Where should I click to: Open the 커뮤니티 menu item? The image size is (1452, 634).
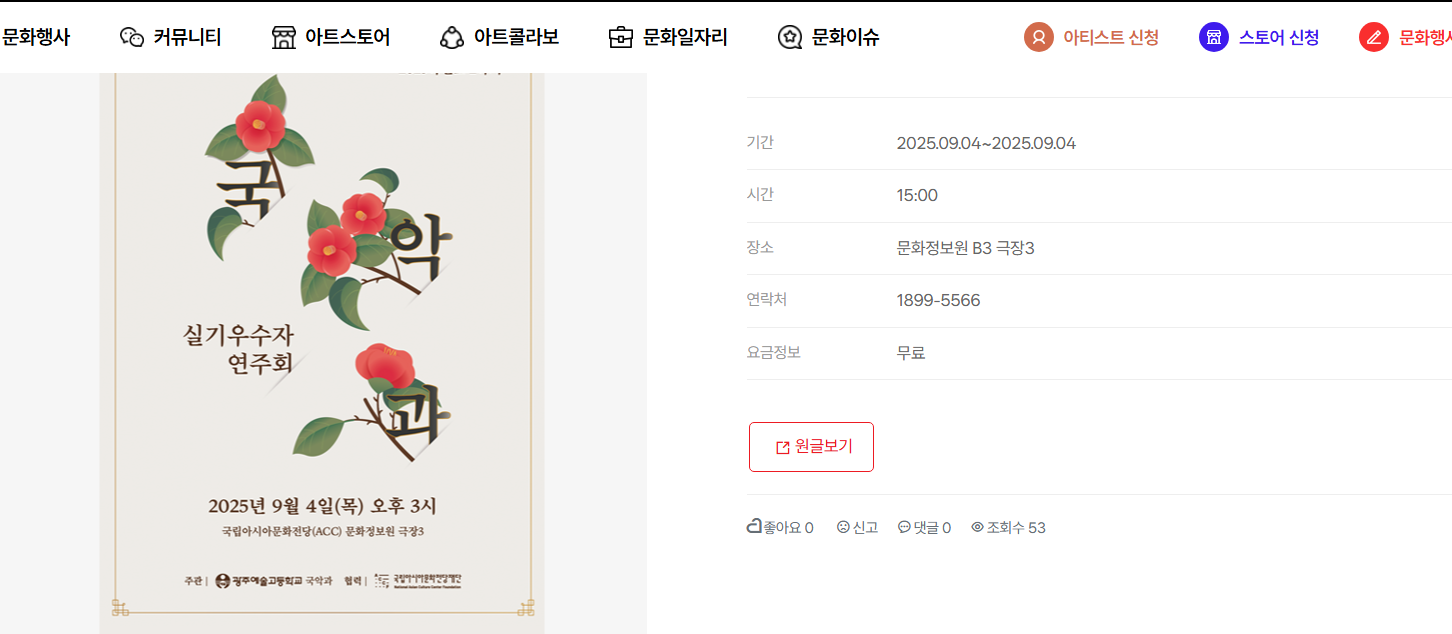click(x=187, y=38)
